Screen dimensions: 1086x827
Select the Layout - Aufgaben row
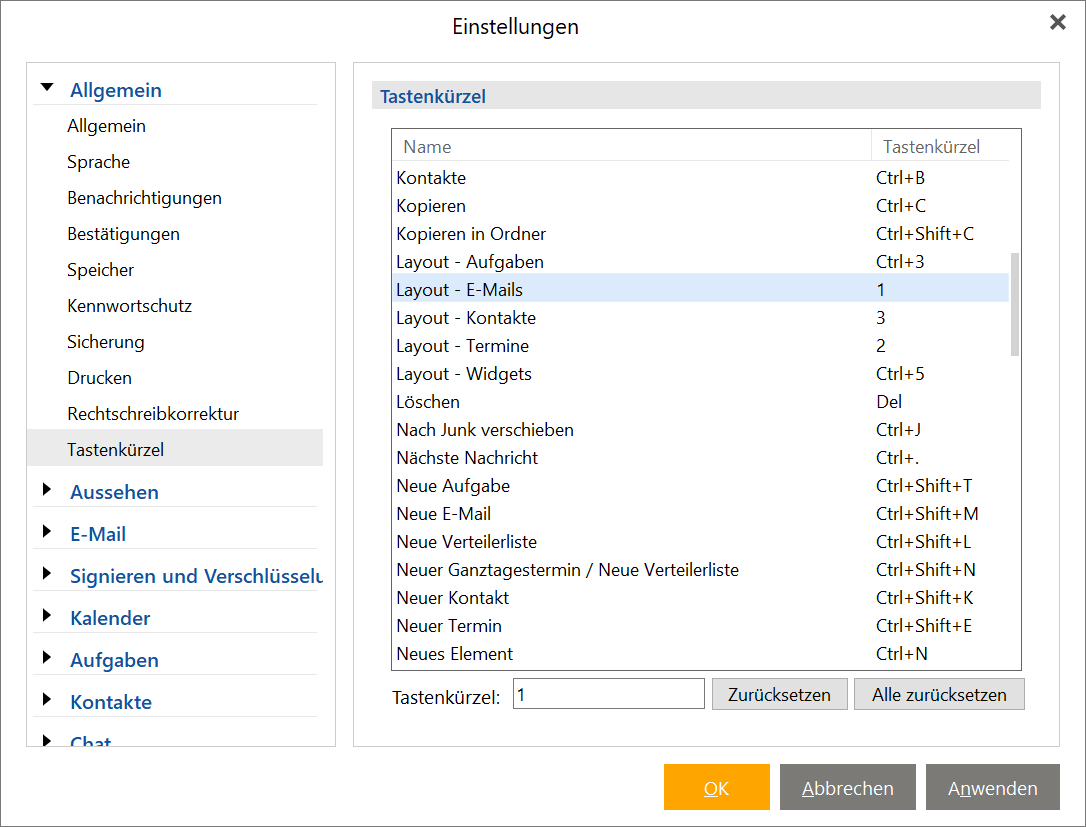(x=701, y=262)
